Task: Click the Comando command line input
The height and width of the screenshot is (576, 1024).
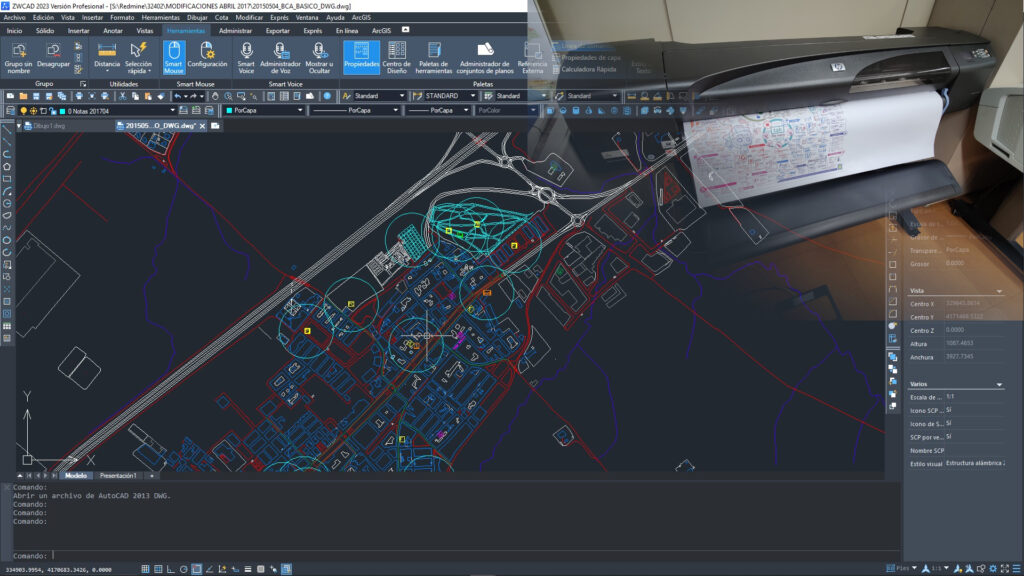Action: tap(457, 556)
